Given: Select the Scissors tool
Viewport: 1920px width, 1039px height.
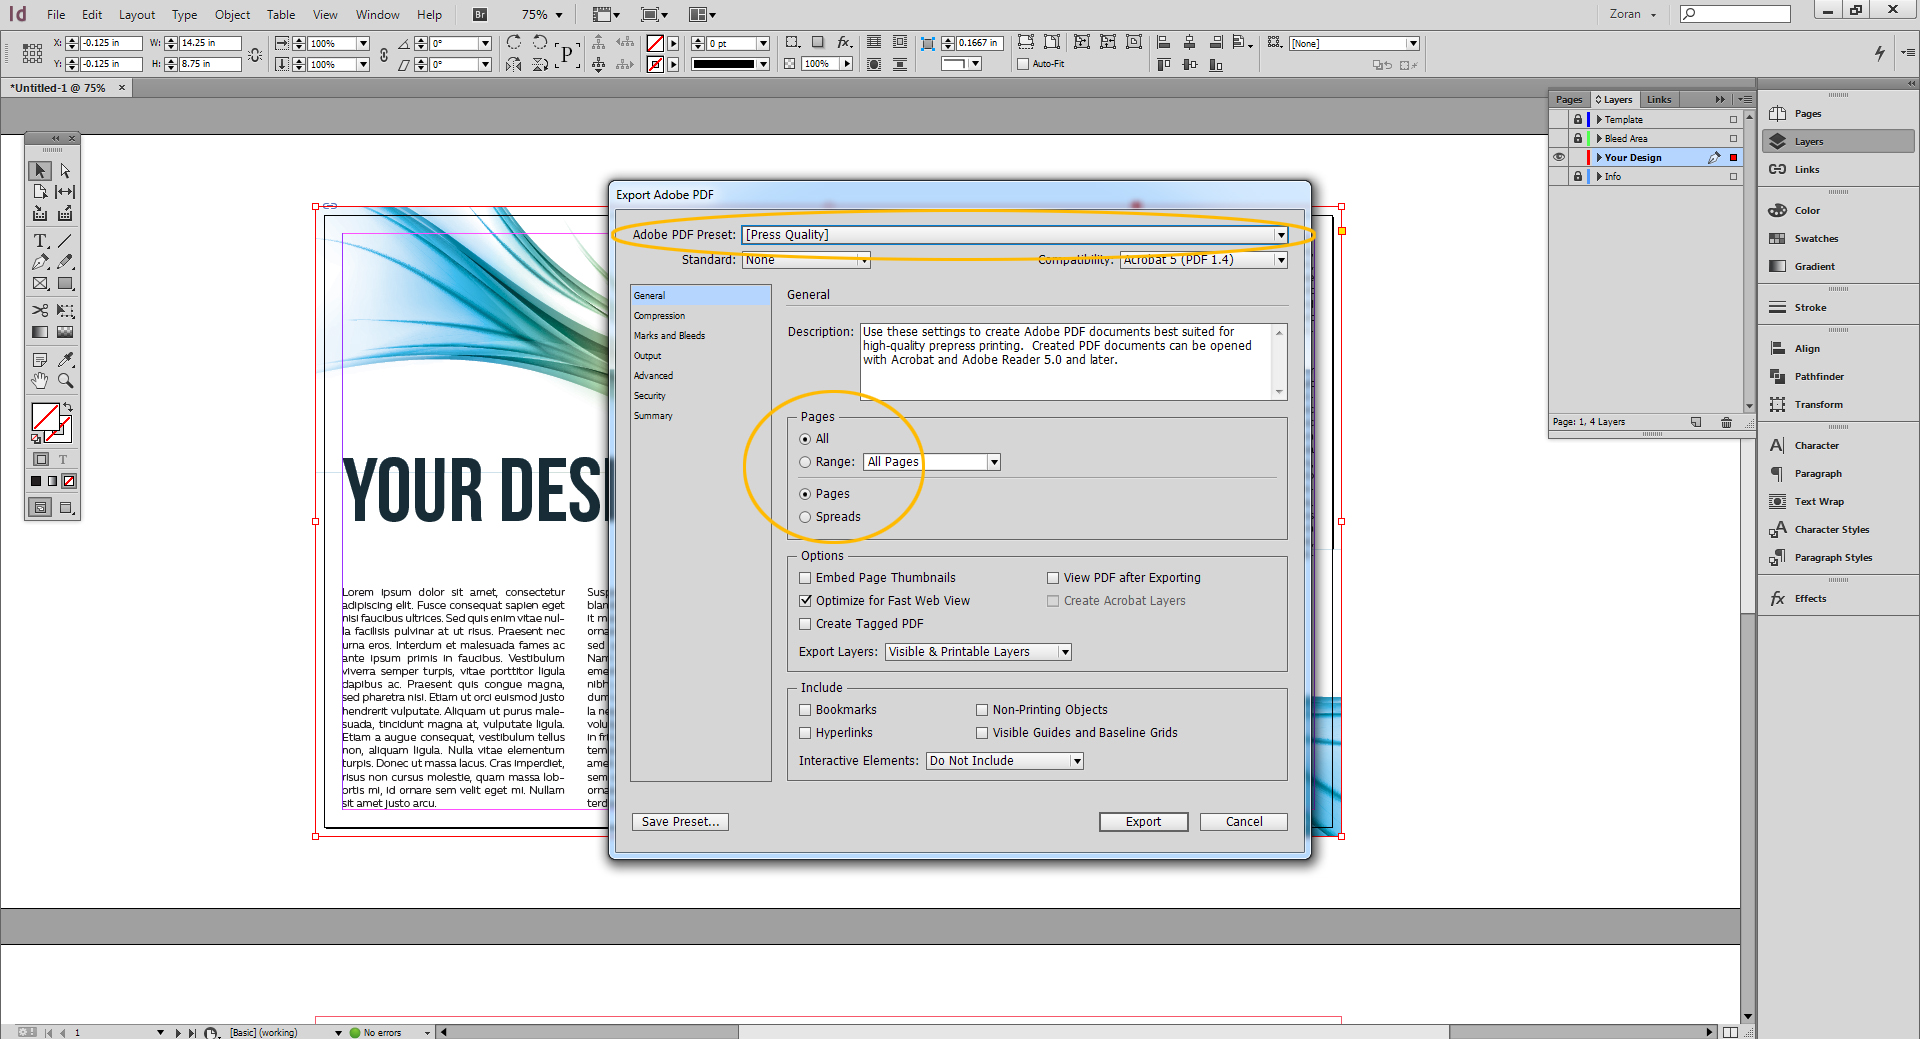Looking at the screenshot, I should (40, 310).
